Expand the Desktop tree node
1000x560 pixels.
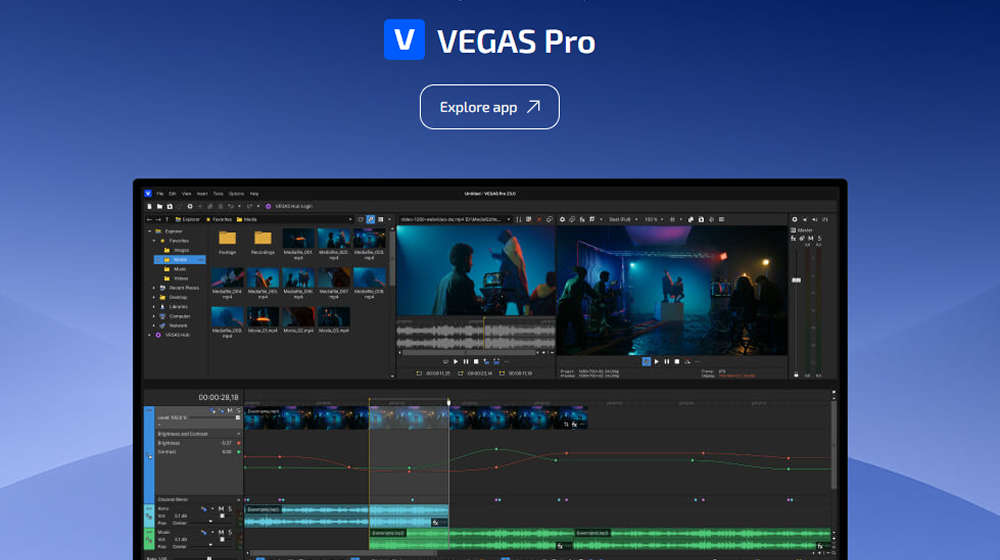[154, 297]
